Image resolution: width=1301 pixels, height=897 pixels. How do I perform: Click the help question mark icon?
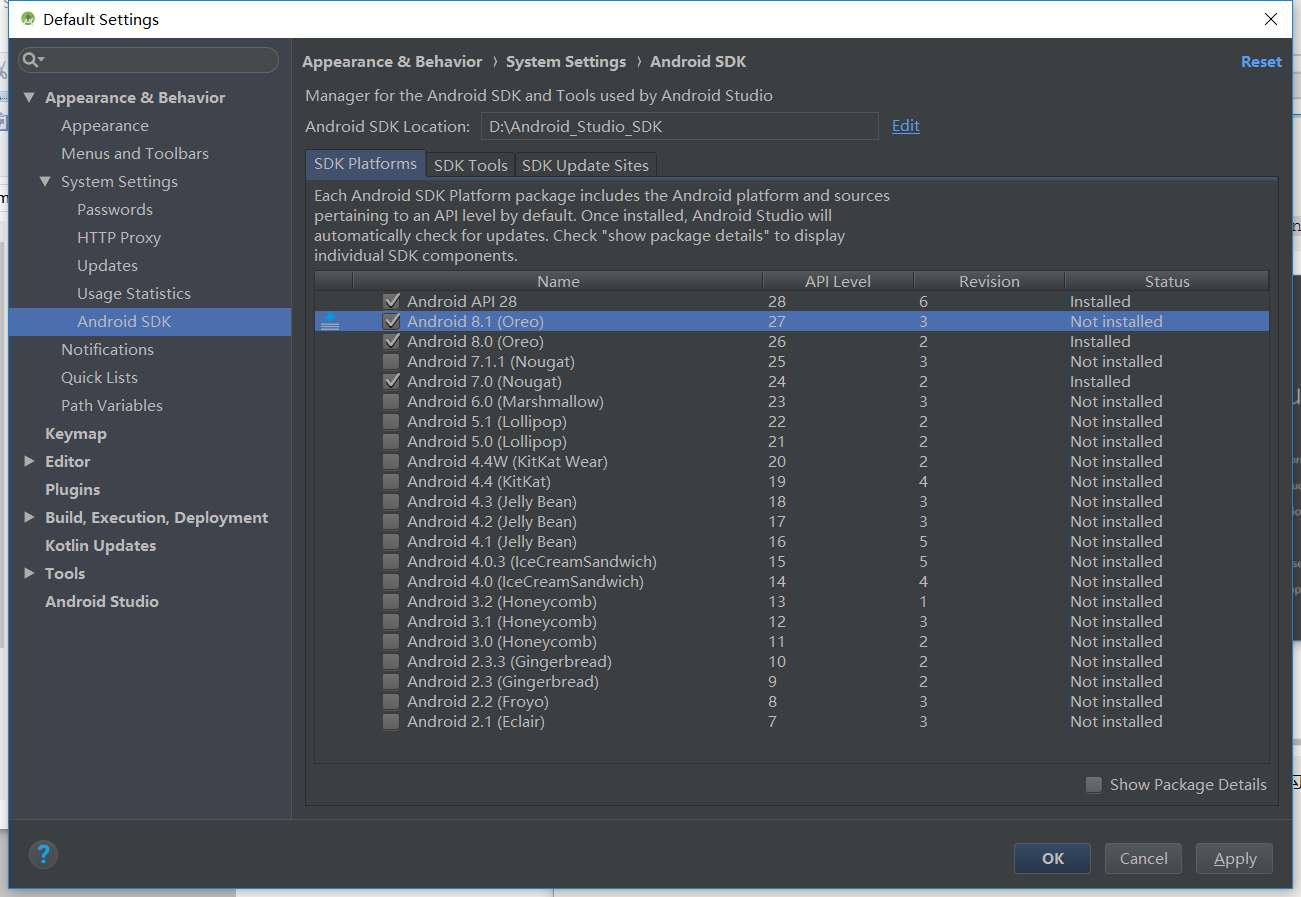coord(43,854)
